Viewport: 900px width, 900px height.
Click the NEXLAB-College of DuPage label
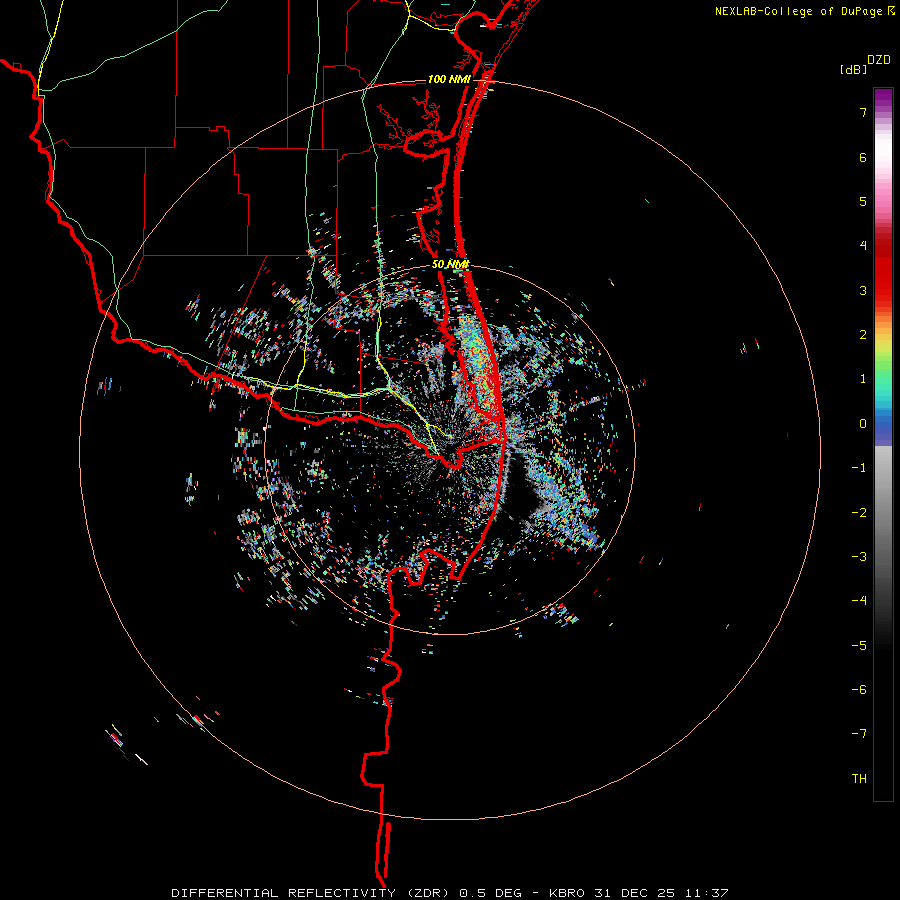[798, 11]
